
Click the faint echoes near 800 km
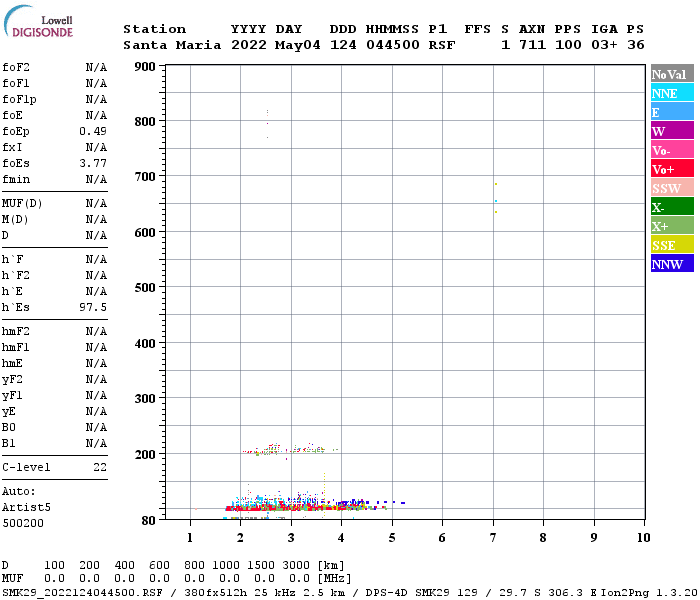tap(267, 124)
